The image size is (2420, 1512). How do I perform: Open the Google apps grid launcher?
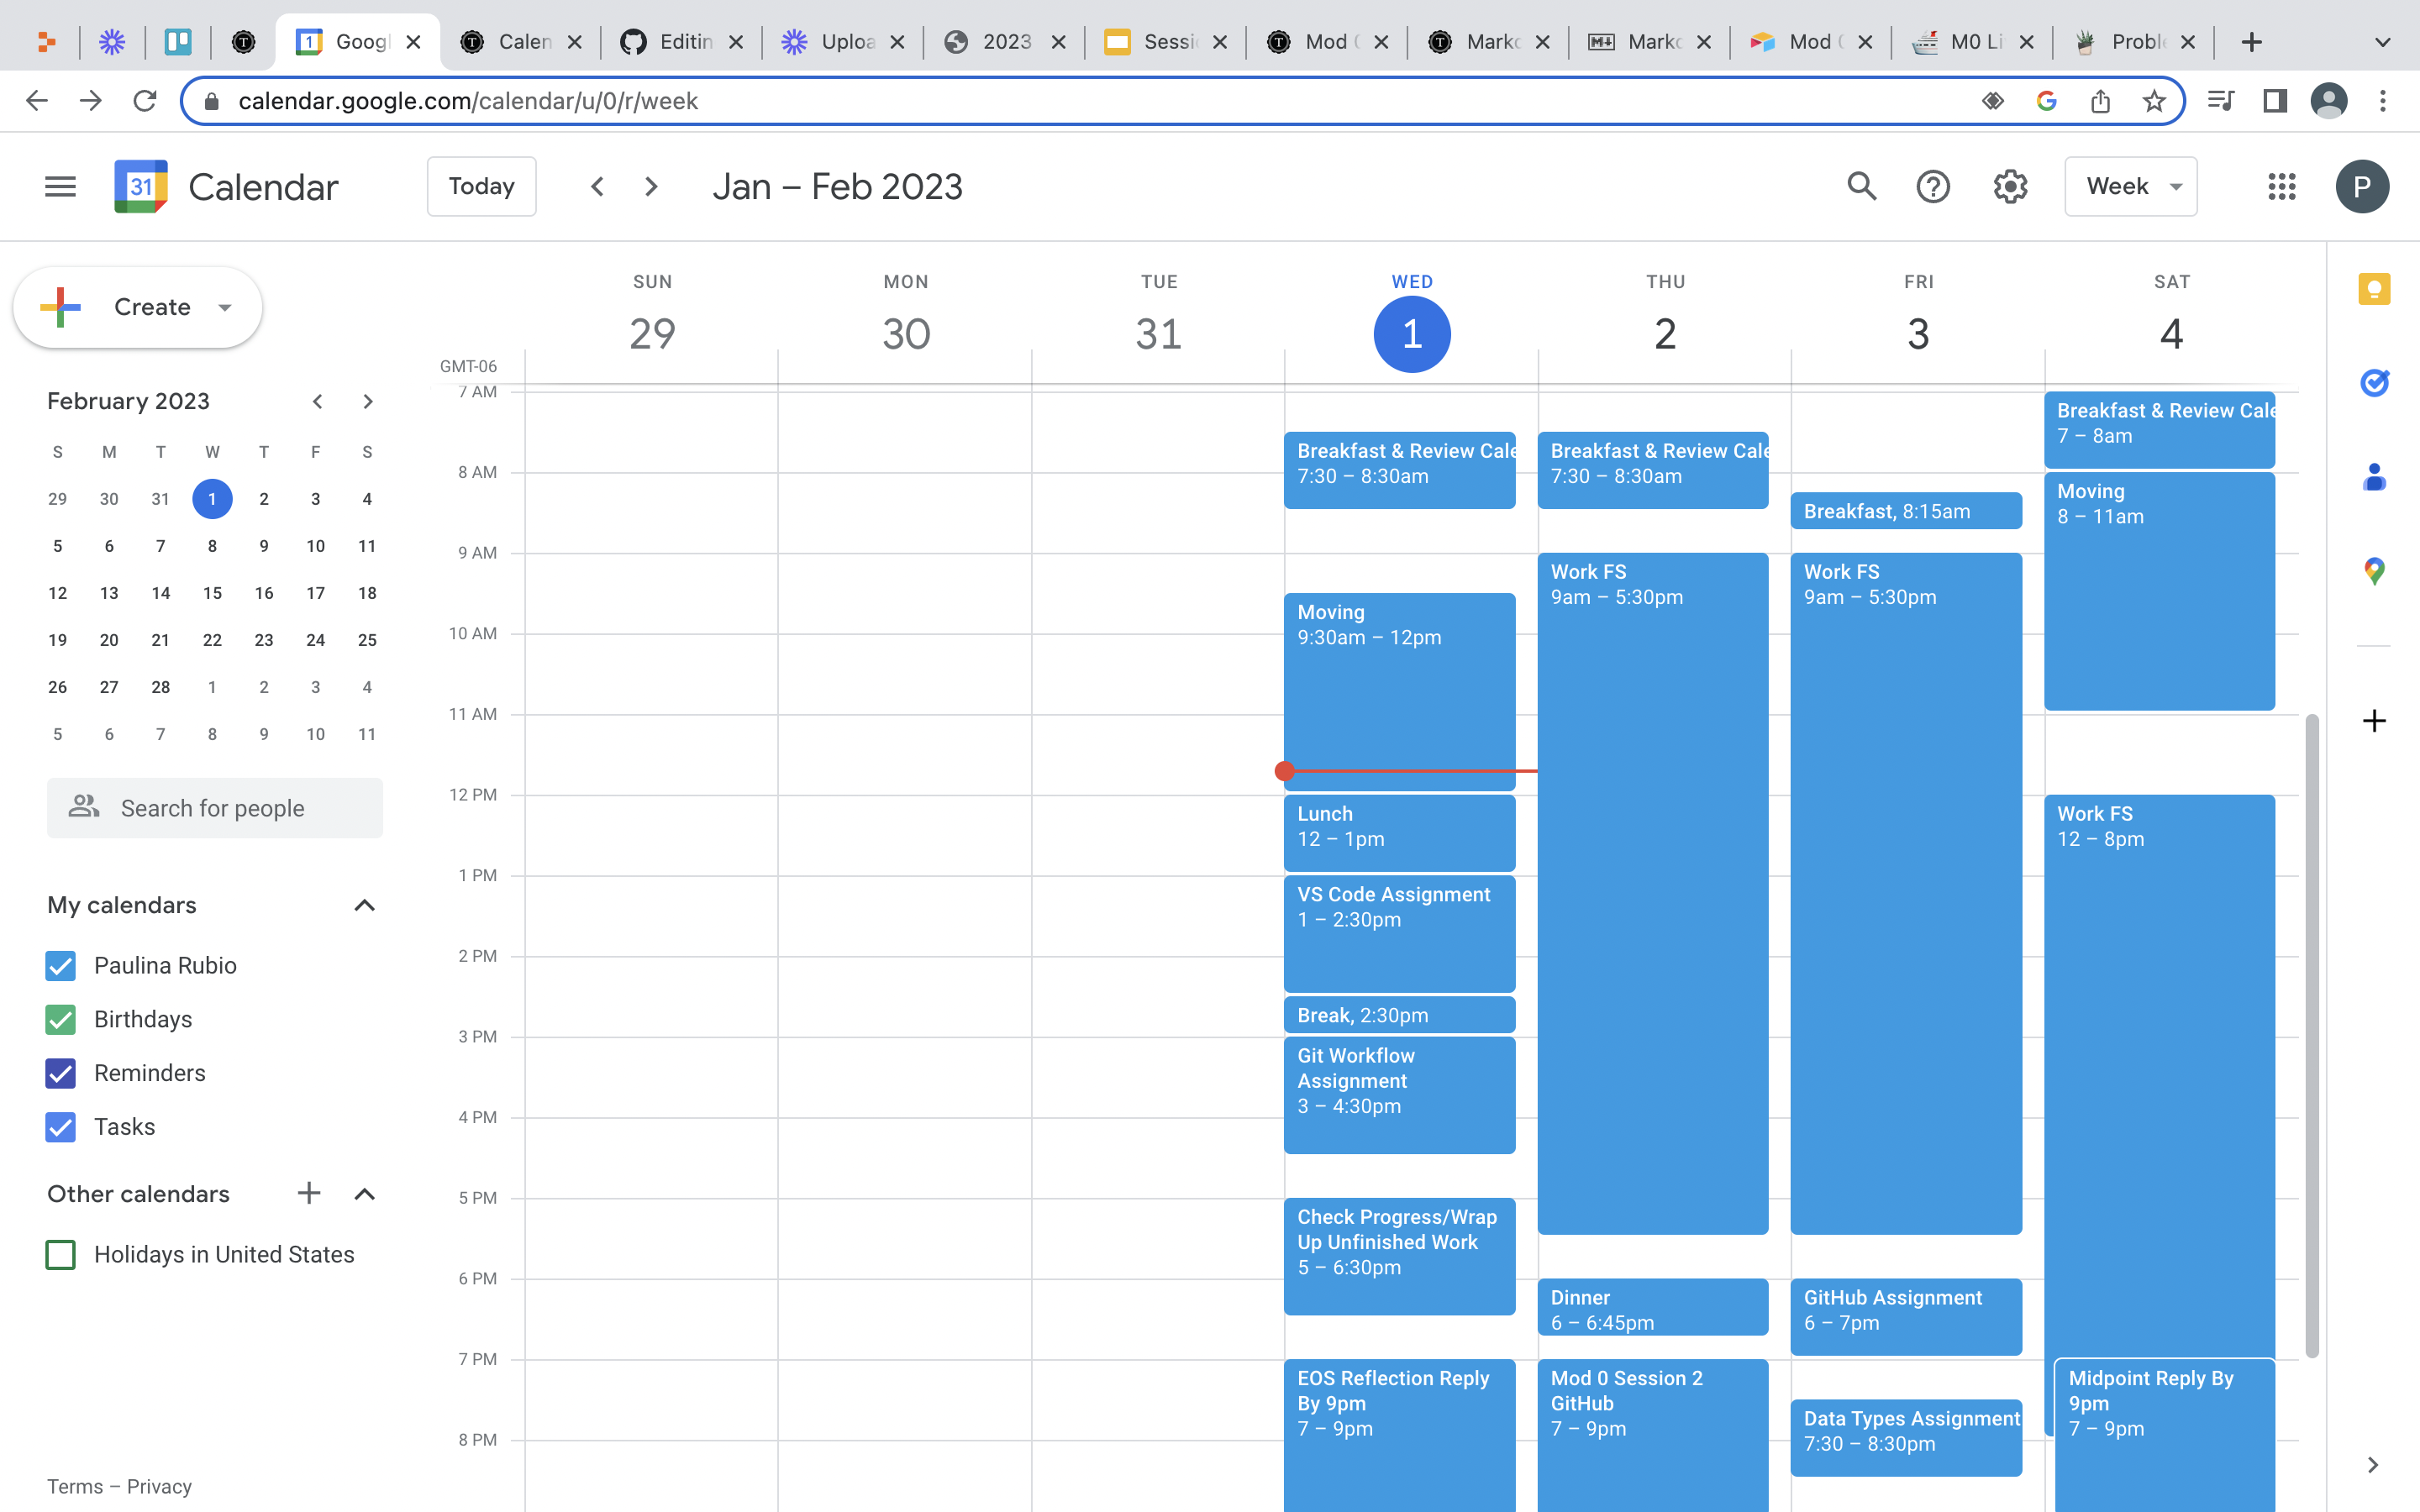tap(2281, 186)
